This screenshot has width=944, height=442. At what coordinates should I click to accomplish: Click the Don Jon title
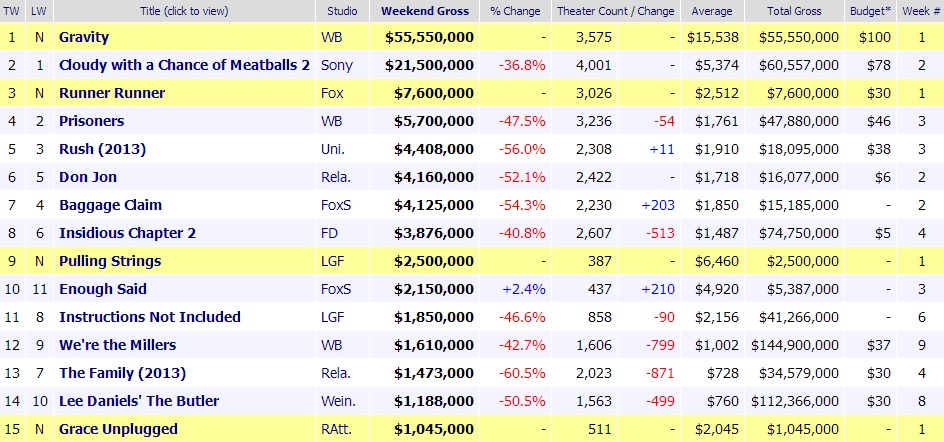88,177
